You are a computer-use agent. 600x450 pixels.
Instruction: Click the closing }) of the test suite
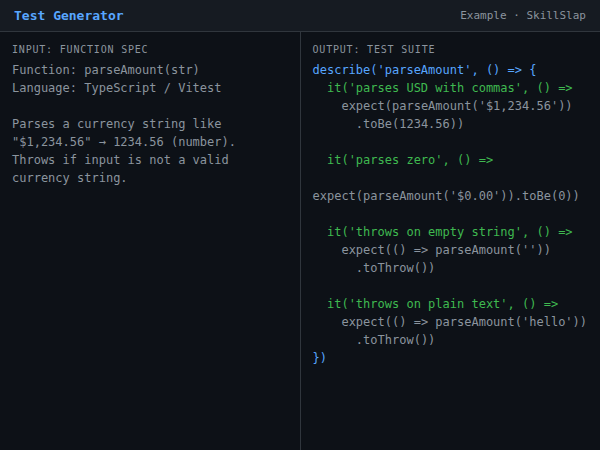320,358
